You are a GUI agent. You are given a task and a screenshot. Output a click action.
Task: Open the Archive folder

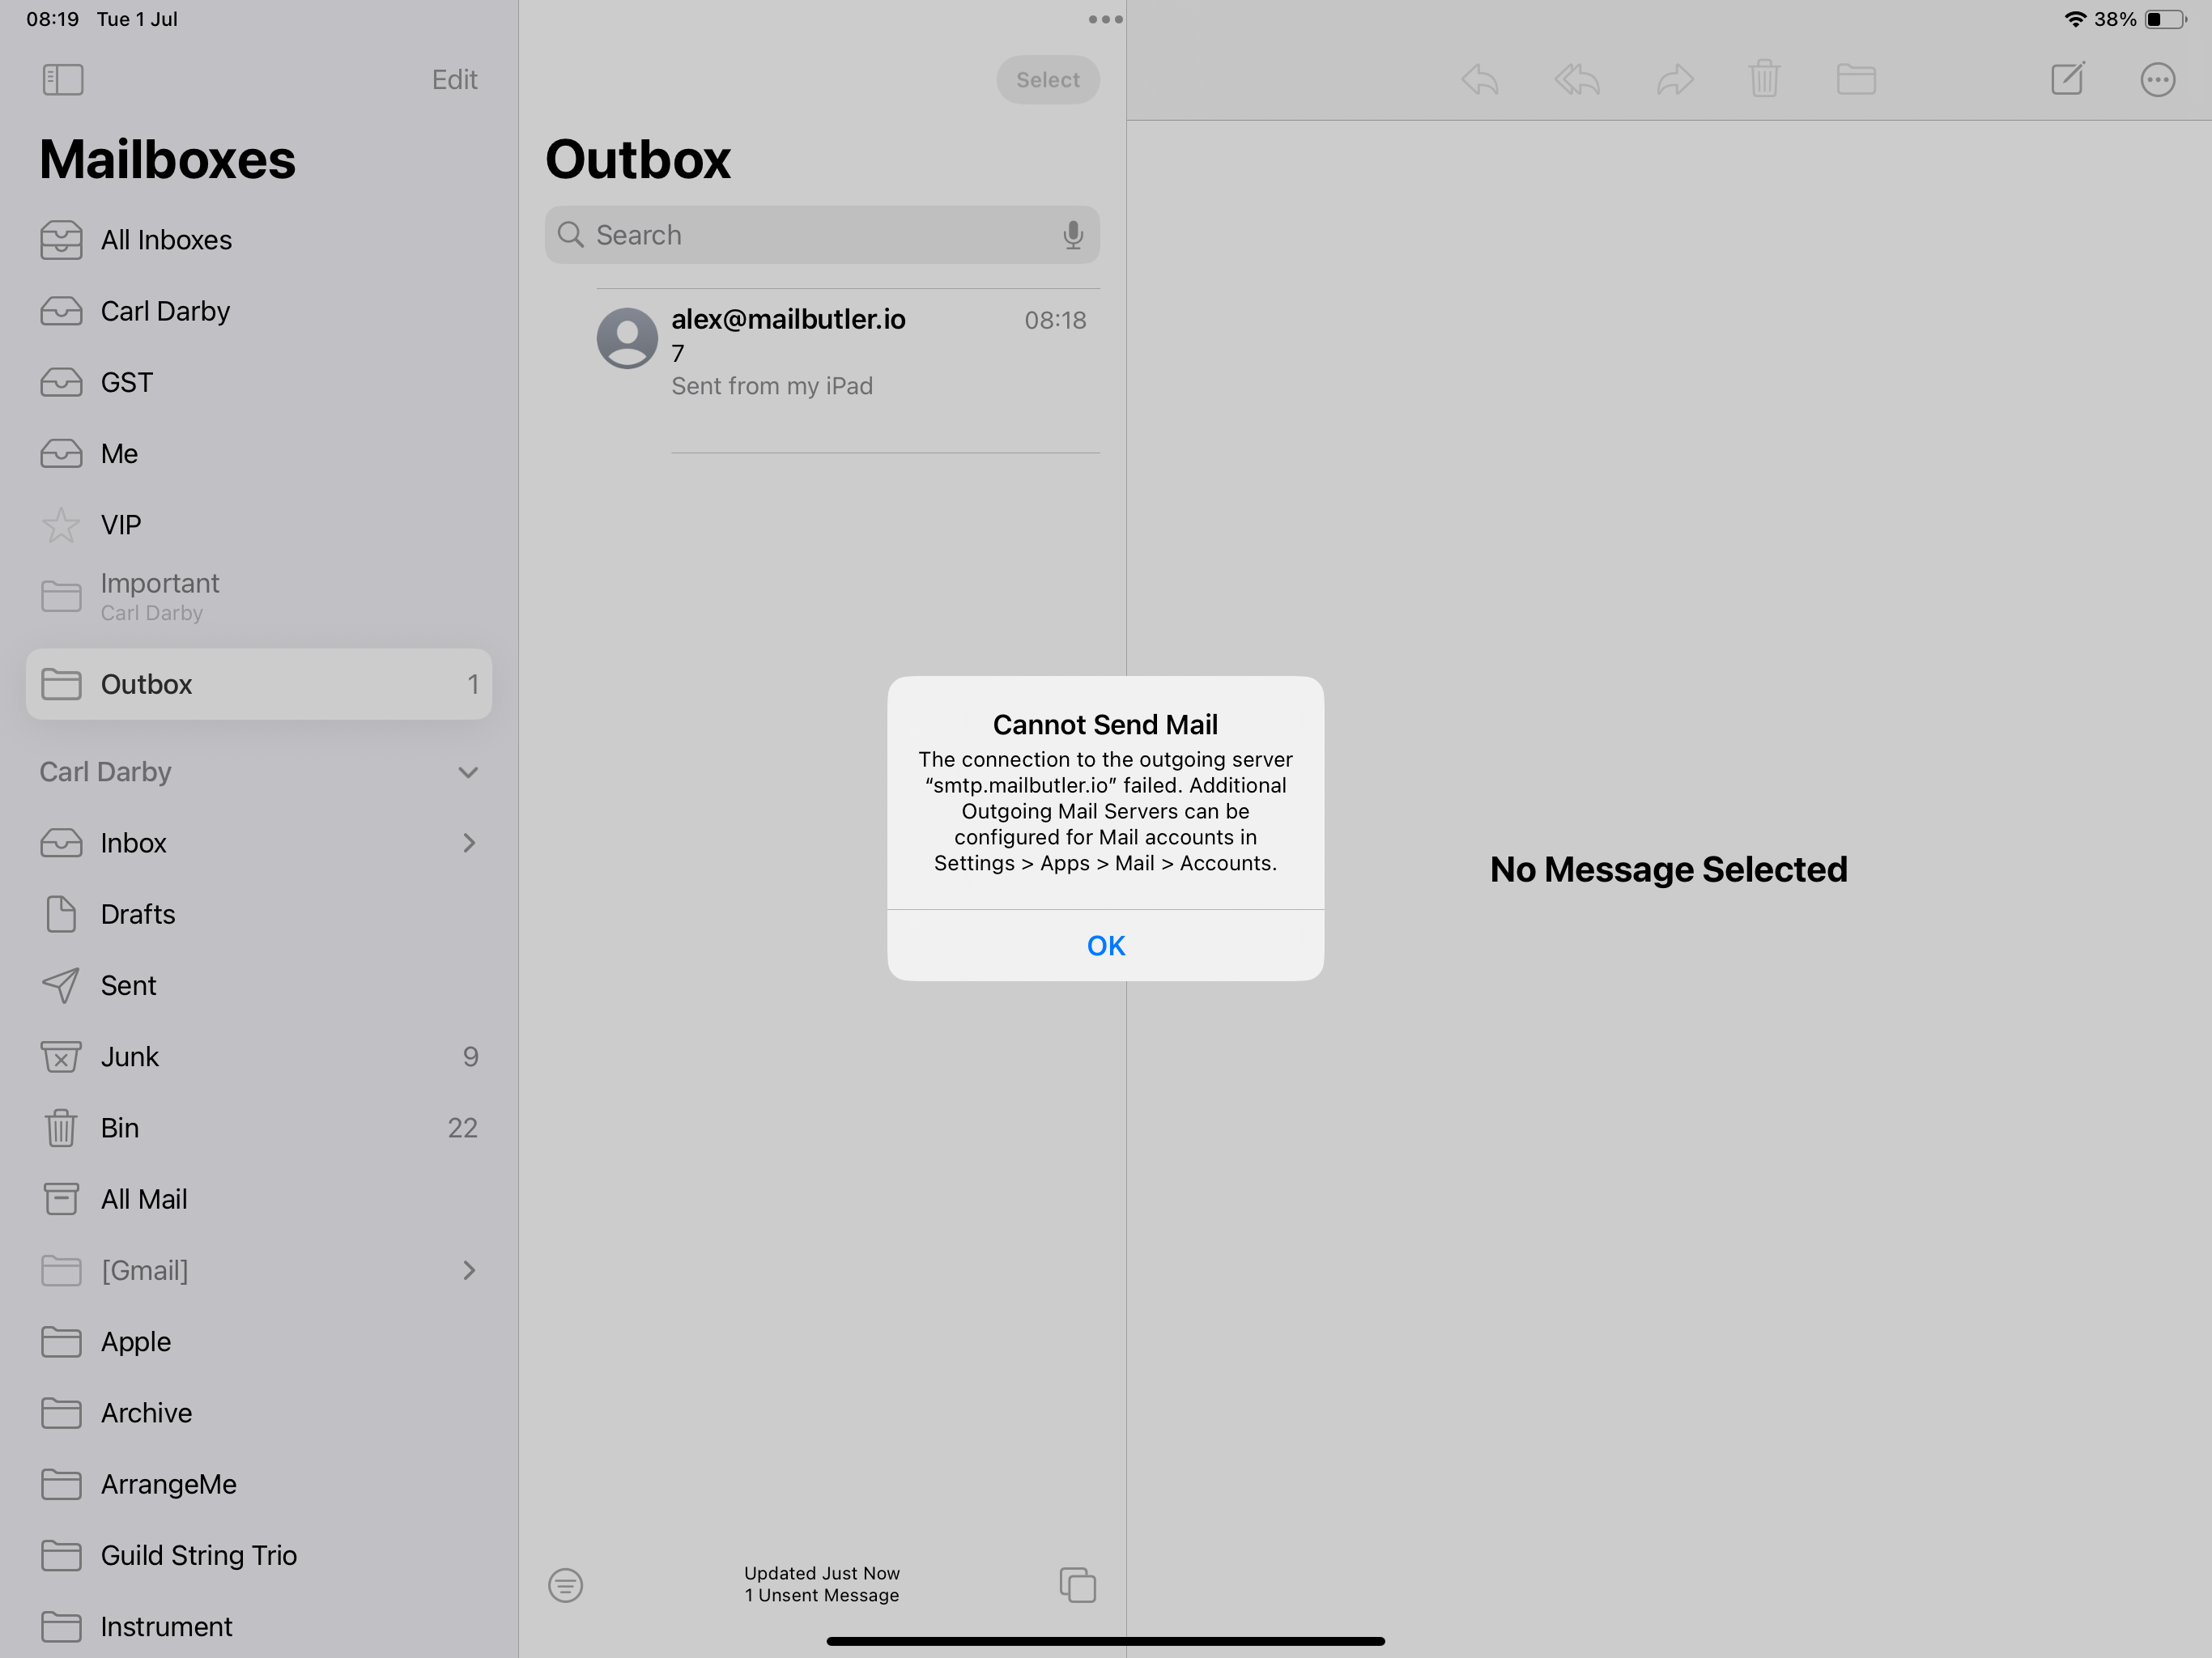(259, 1412)
